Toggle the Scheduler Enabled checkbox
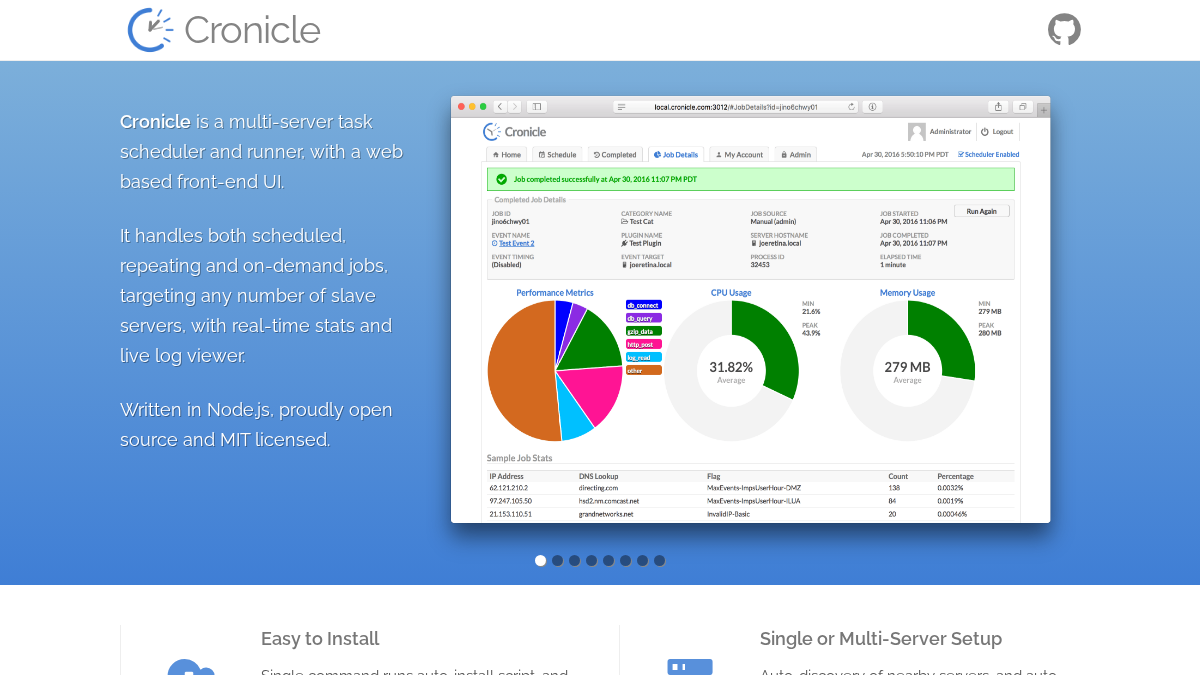 [989, 155]
